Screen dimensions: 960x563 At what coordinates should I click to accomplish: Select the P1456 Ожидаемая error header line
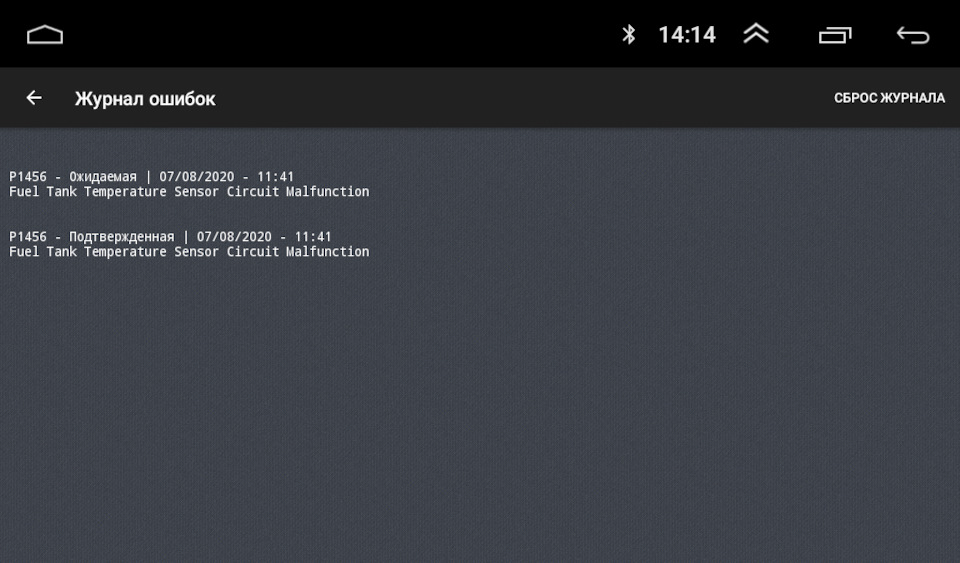[x=152, y=177]
